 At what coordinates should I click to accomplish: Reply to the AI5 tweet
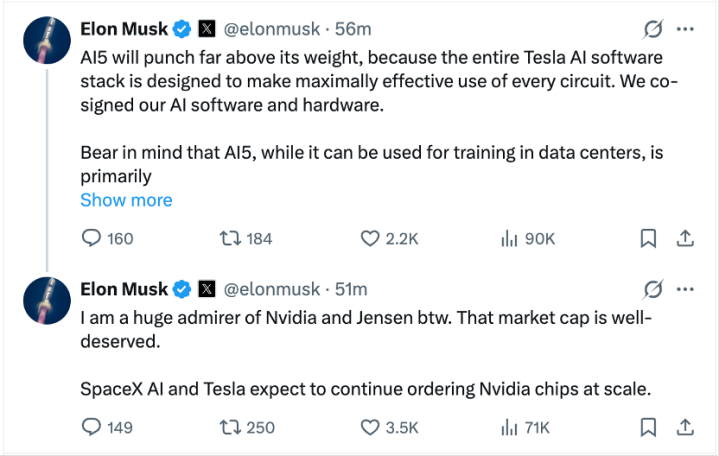[x=92, y=238]
